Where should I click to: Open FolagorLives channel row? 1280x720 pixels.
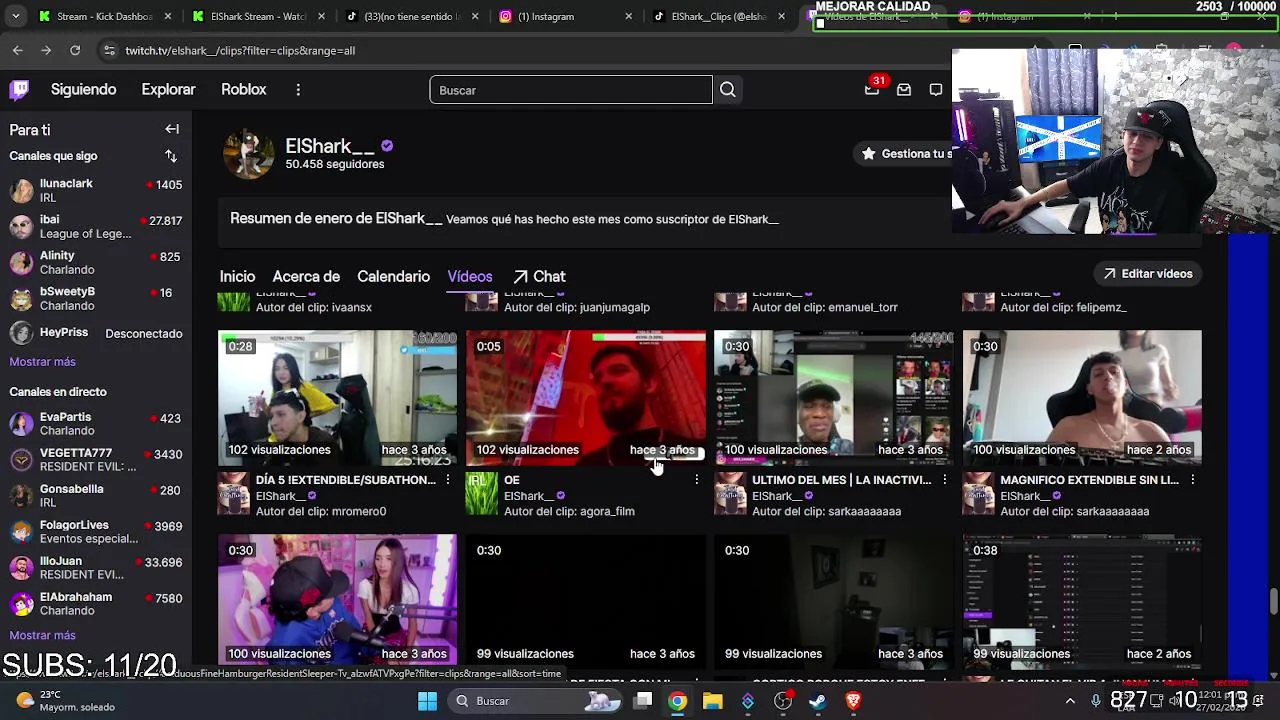coord(96,532)
